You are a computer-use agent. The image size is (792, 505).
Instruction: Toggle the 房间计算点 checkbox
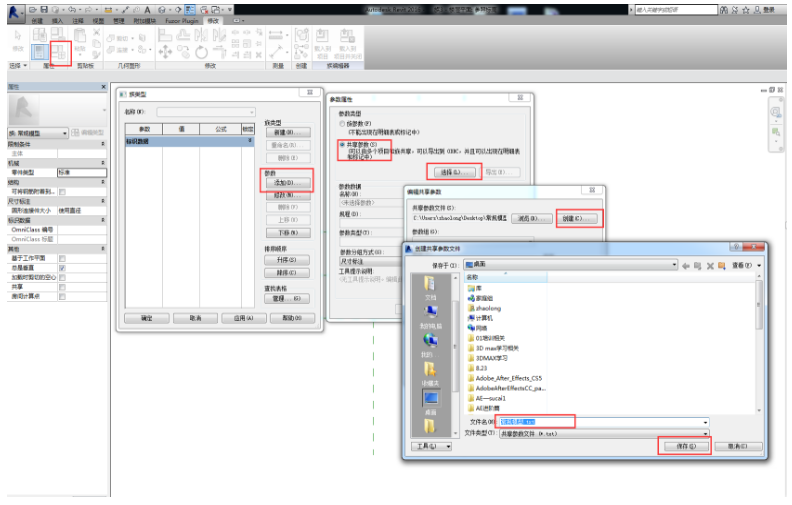62,296
